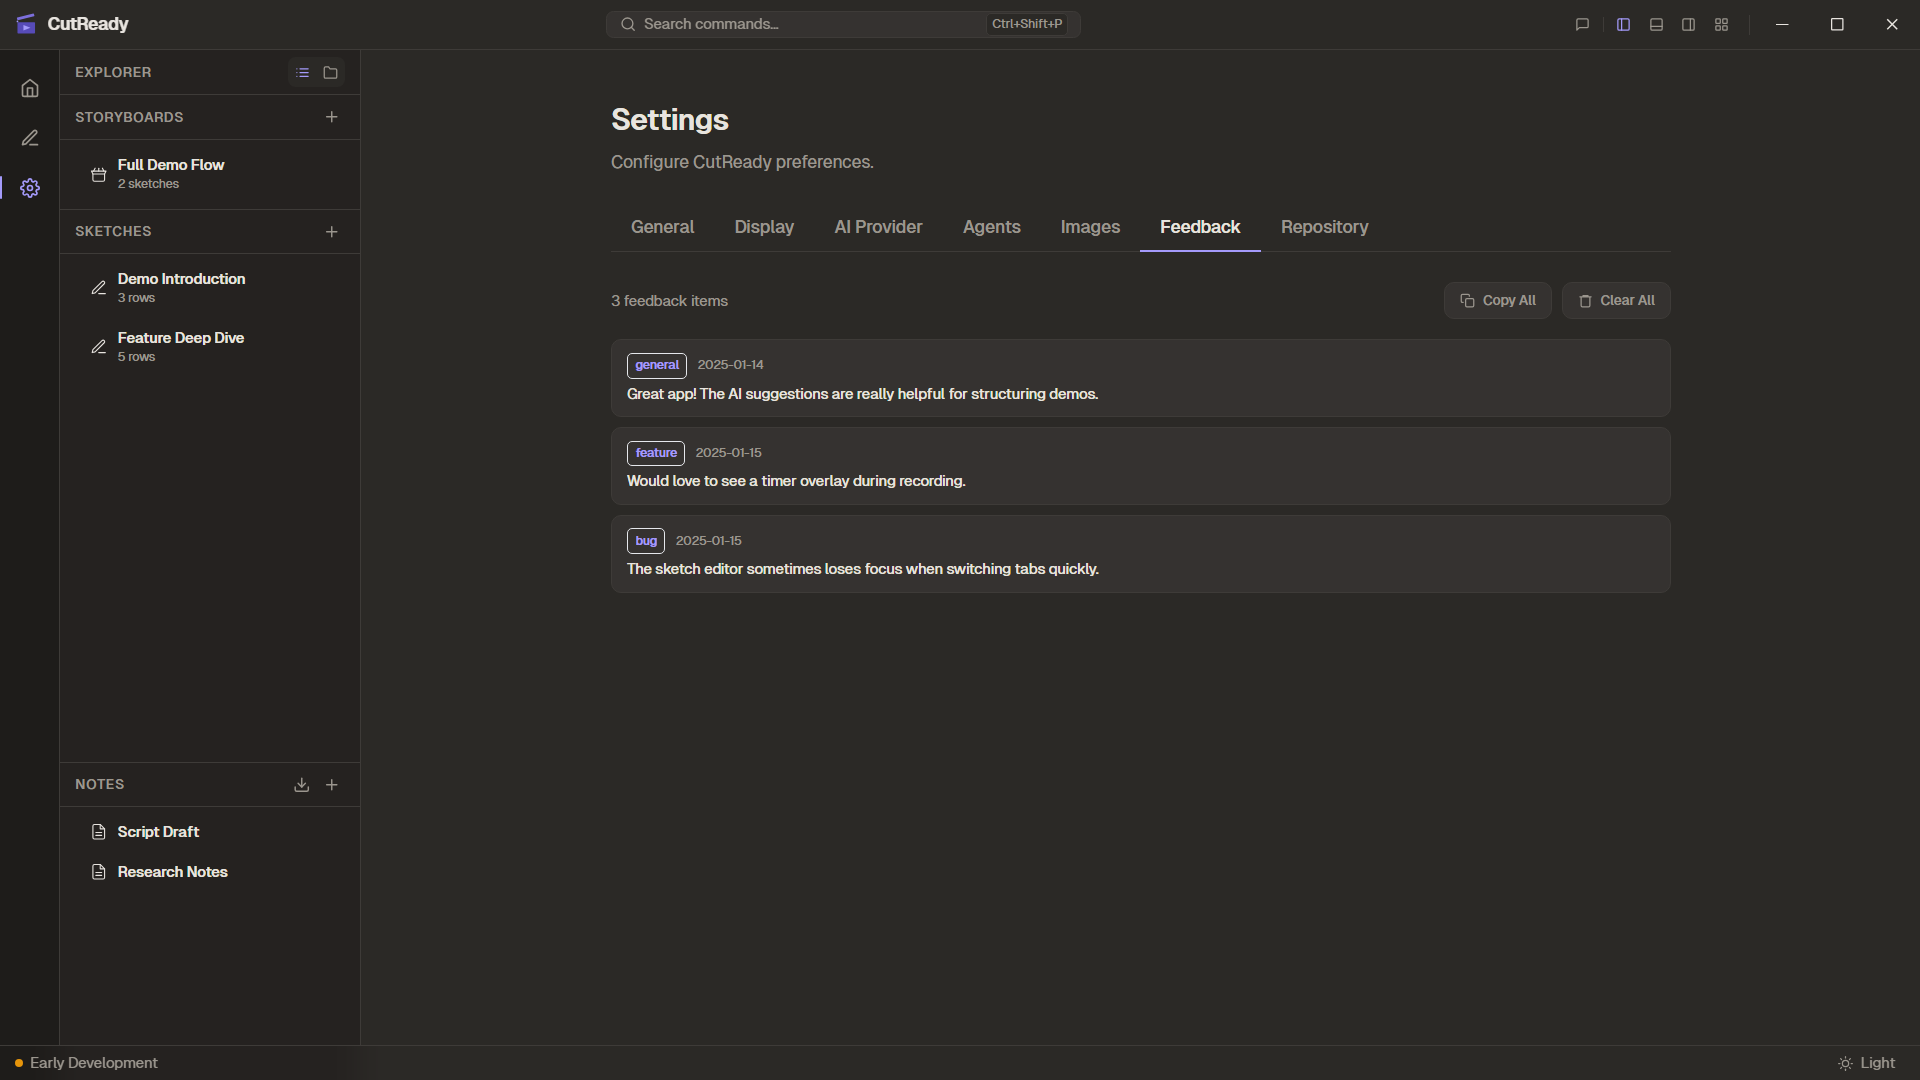1920x1080 pixels.
Task: Open the Script Draft note
Action: click(157, 831)
